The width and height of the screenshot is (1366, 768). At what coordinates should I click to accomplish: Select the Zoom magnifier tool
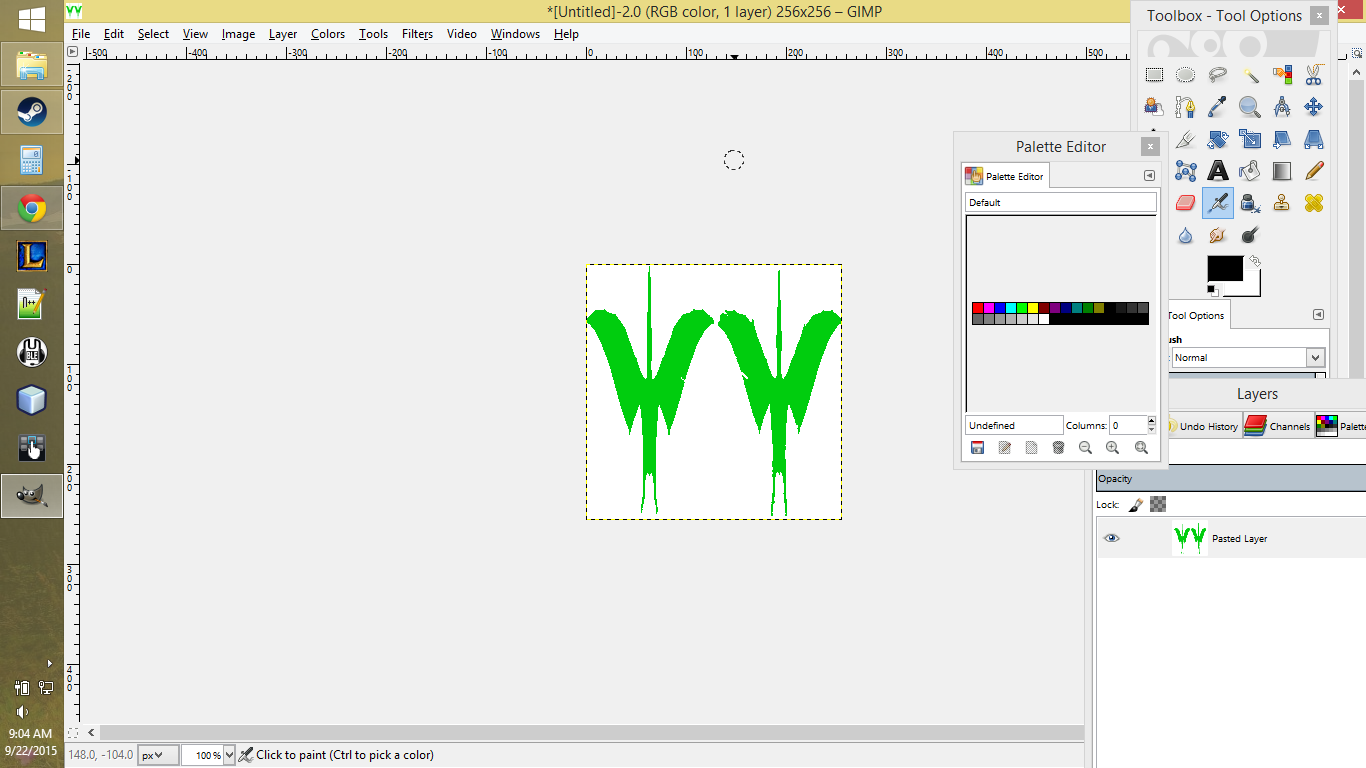pos(1250,107)
